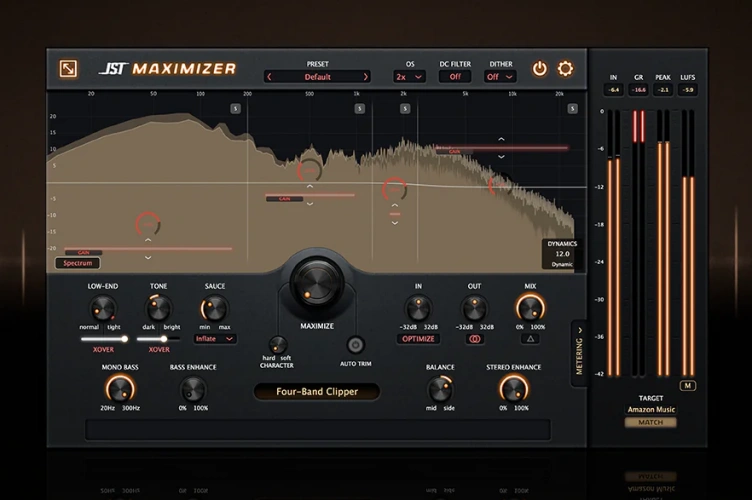
Task: Open the Inflate sauce mode dropdown
Action: point(214,339)
